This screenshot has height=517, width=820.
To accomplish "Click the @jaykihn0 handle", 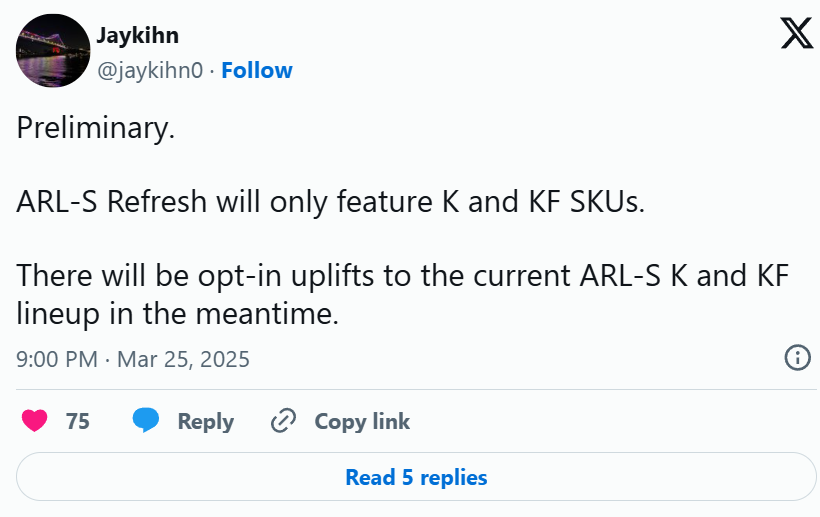I will pos(150,71).
